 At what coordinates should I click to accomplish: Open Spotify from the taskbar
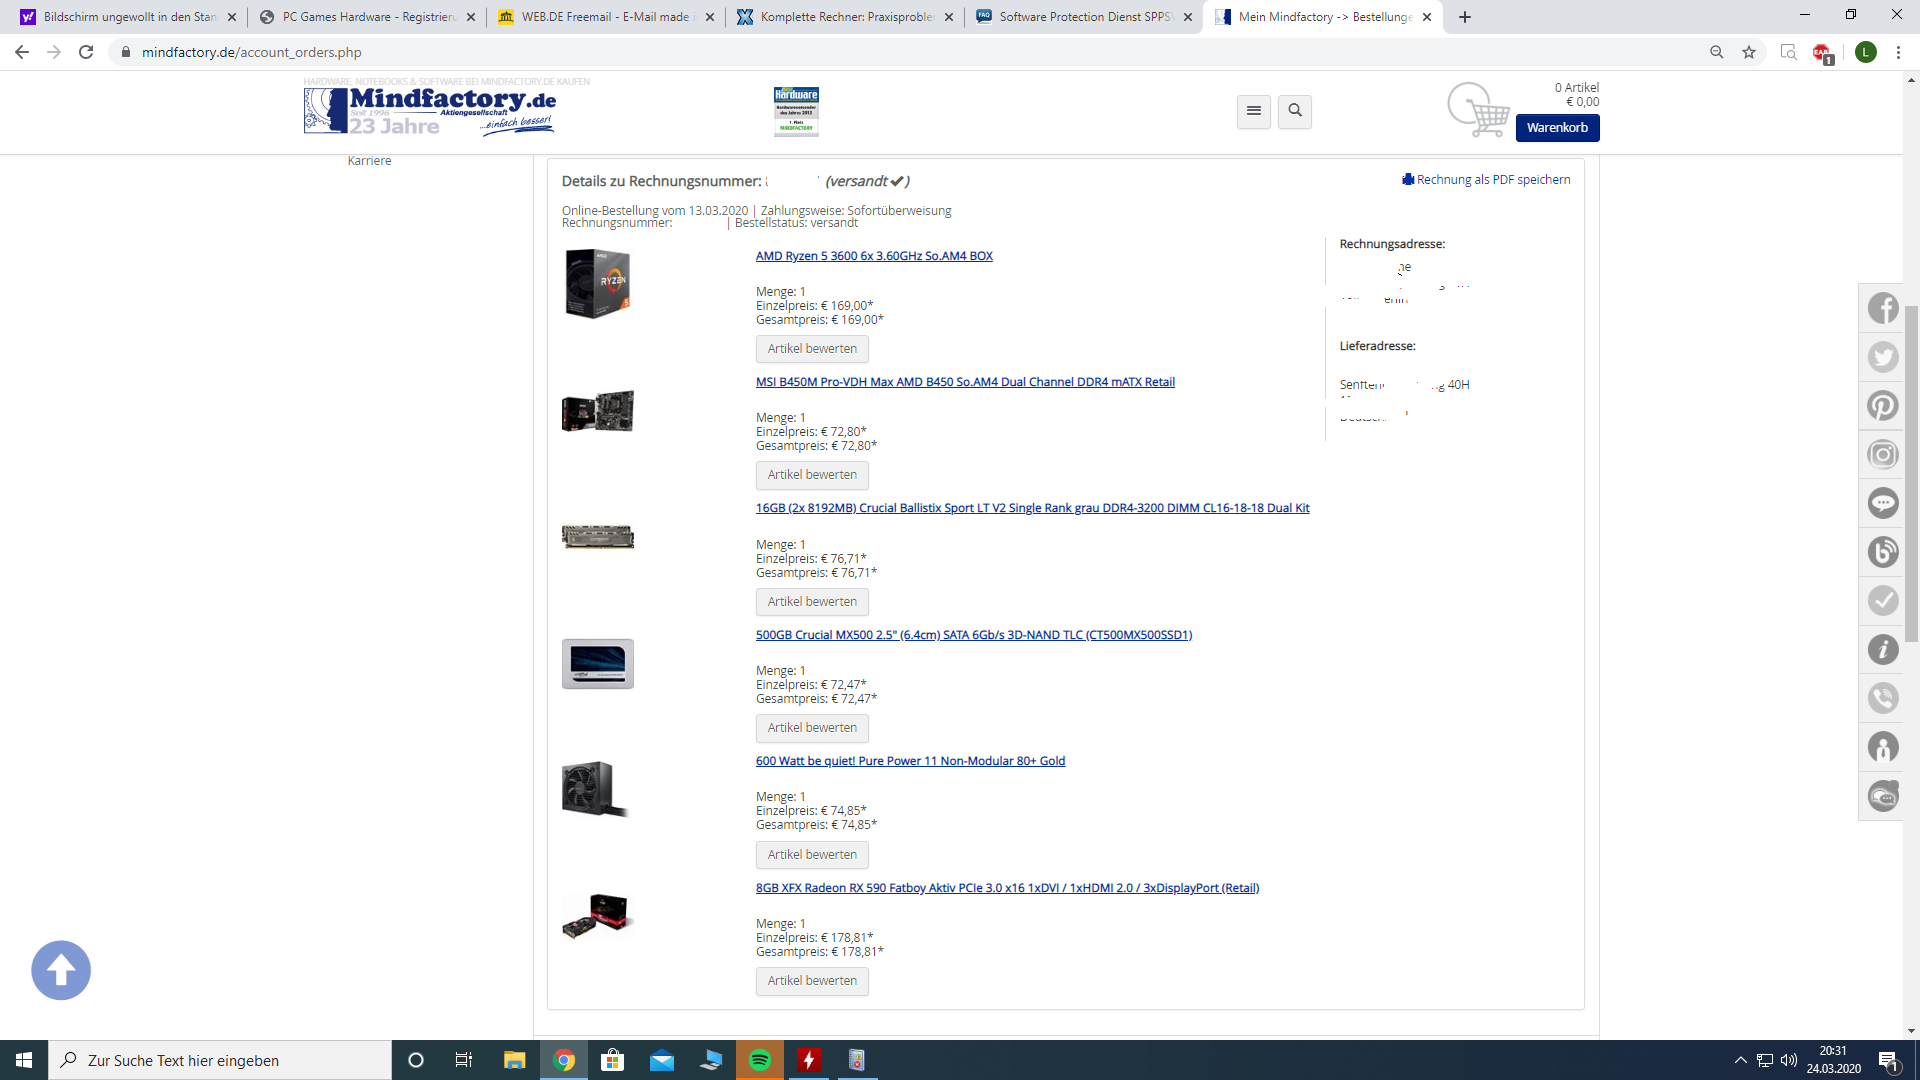click(x=760, y=1060)
